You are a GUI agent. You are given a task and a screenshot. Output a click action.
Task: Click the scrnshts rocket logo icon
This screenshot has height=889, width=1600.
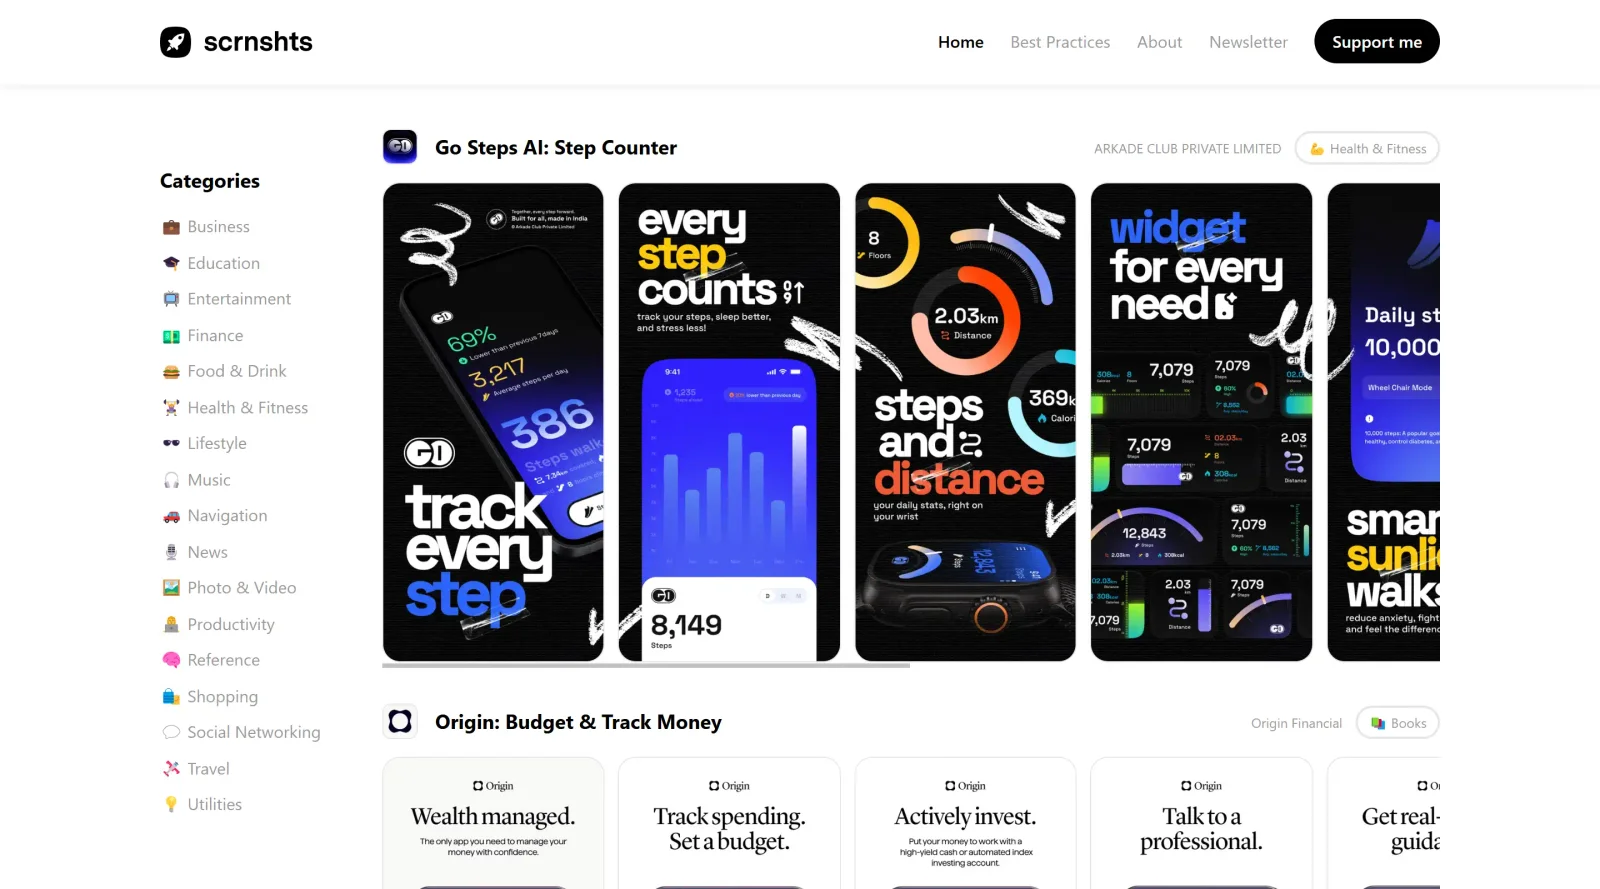coord(175,42)
